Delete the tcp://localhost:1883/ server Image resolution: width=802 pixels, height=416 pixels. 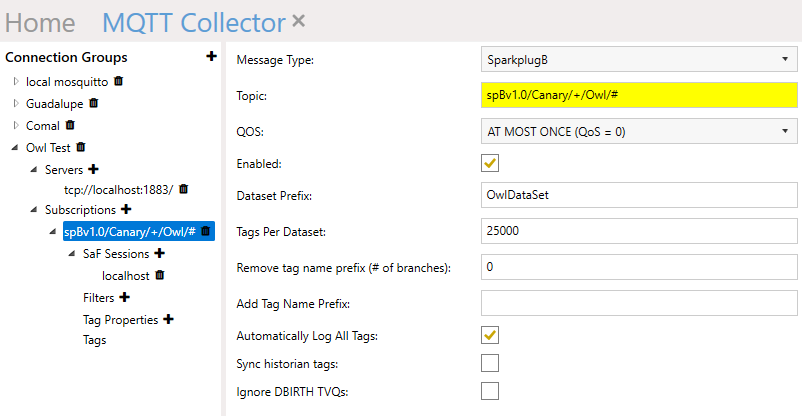(184, 189)
